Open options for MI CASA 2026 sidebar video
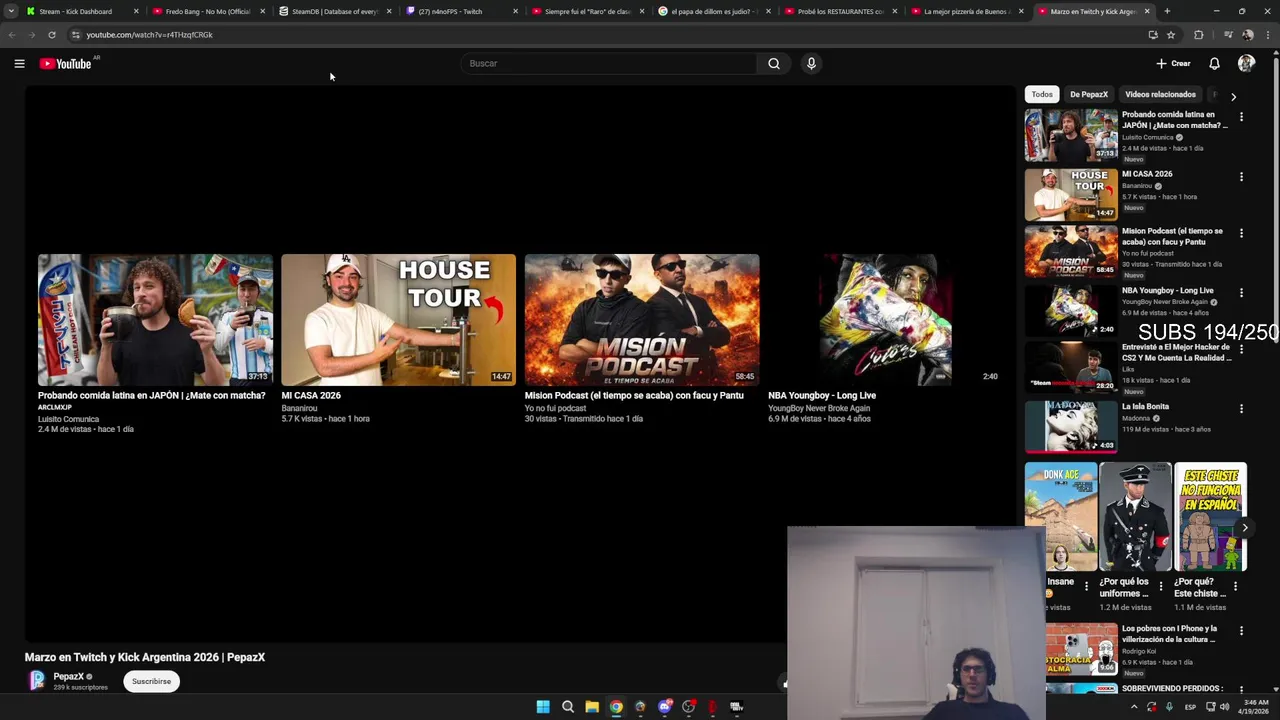This screenshot has width=1280, height=720. tap(1241, 177)
